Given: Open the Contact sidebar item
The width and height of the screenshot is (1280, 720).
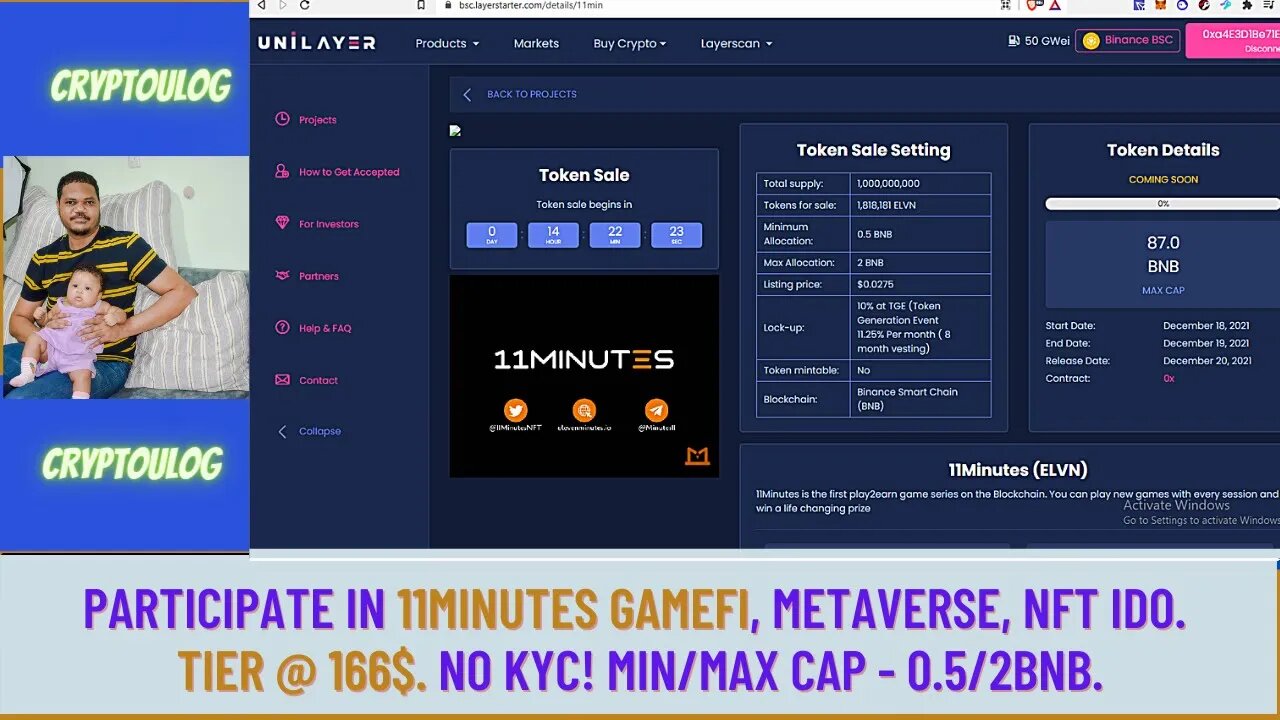Looking at the screenshot, I should coord(318,380).
